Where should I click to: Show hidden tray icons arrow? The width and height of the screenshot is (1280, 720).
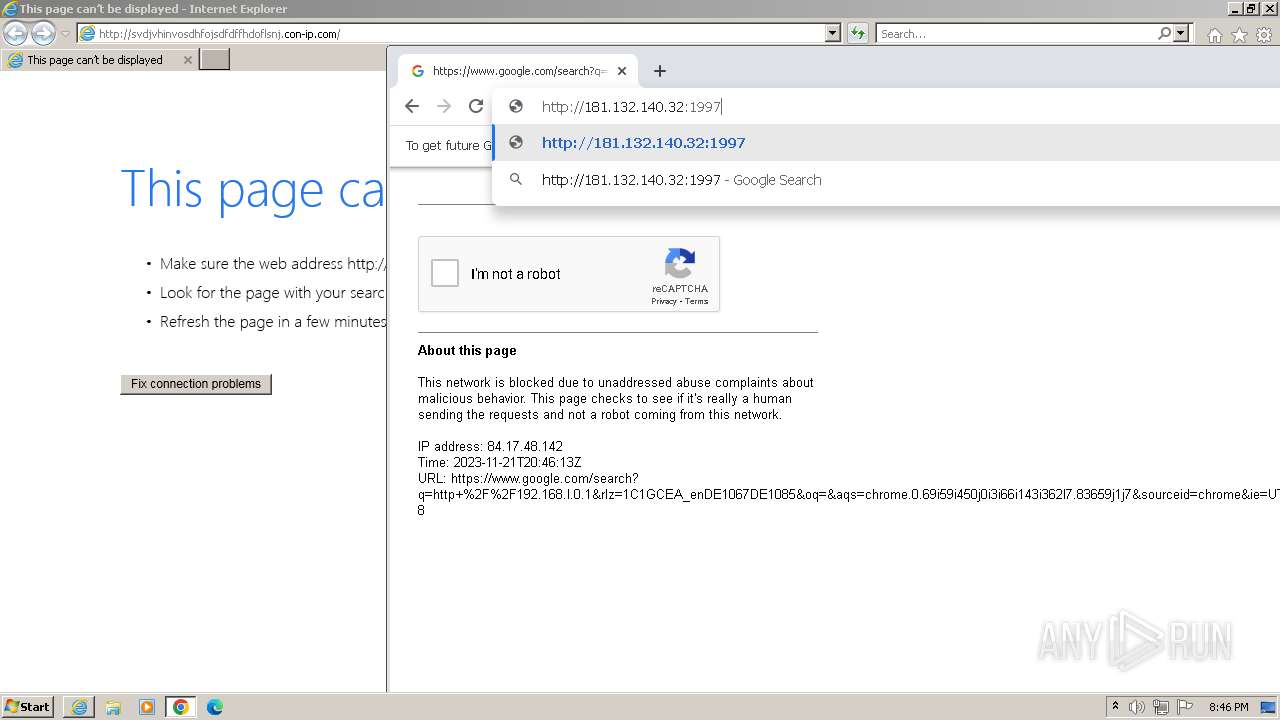(1115, 707)
